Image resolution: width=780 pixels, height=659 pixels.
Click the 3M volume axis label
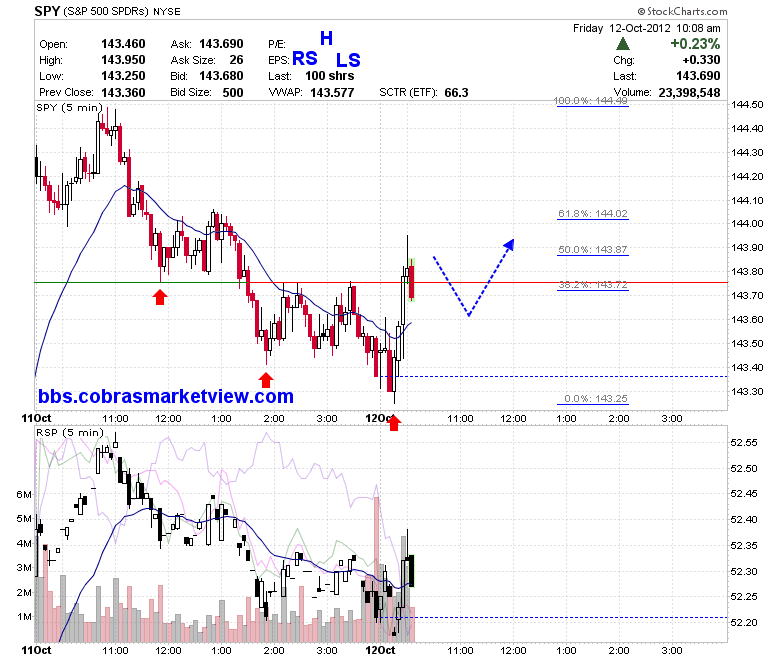24,567
